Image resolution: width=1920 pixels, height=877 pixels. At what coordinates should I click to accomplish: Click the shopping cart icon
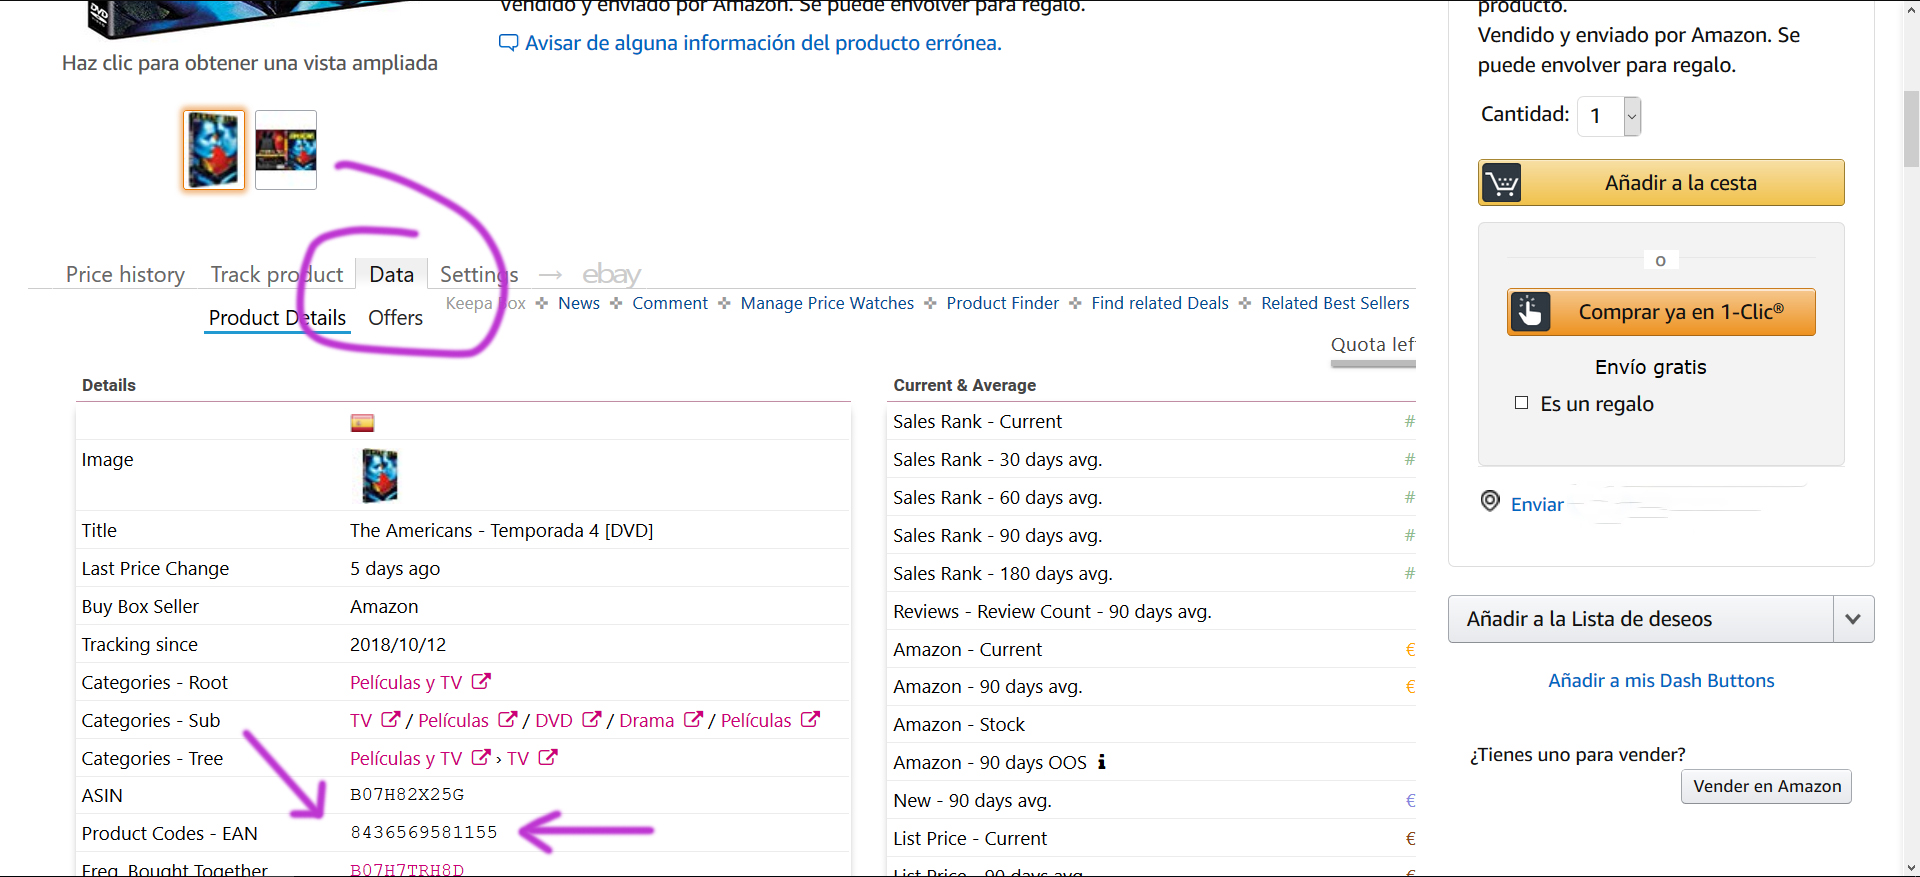pyautogui.click(x=1501, y=183)
